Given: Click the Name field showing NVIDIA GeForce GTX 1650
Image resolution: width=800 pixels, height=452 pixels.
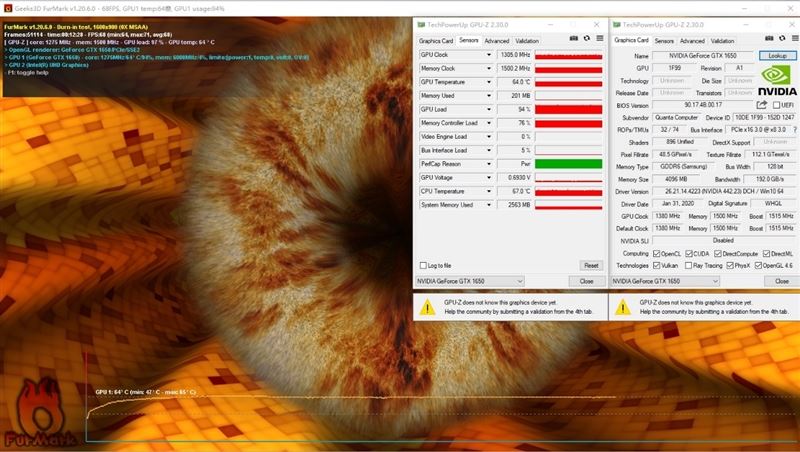Looking at the screenshot, I should click(x=703, y=56).
